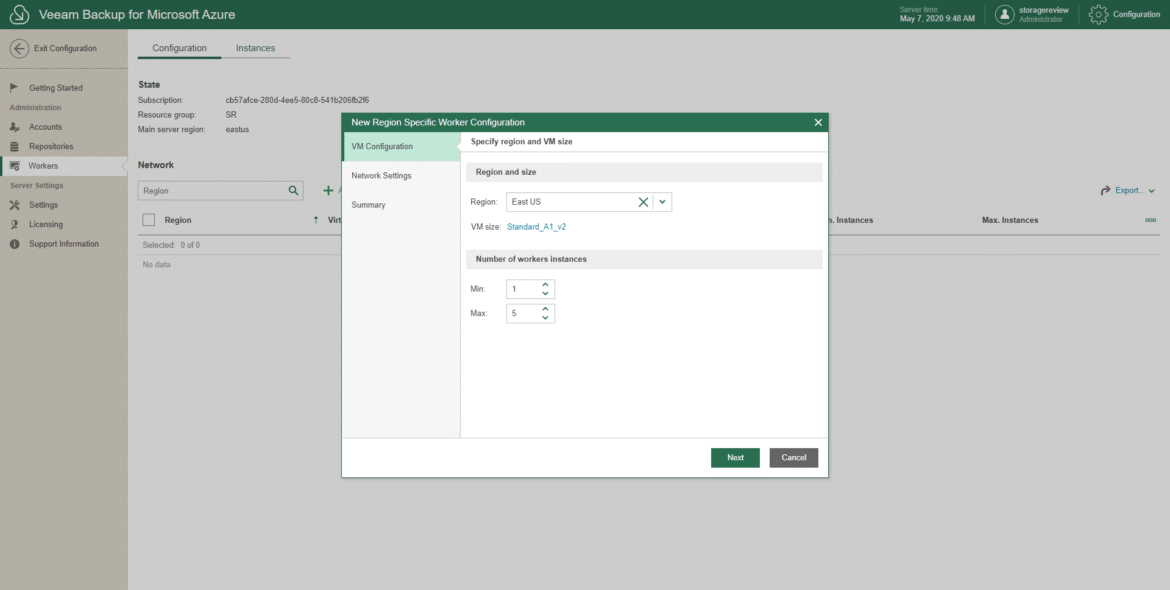Click the Exit Configuration label
This screenshot has width=1170, height=590.
coord(66,48)
